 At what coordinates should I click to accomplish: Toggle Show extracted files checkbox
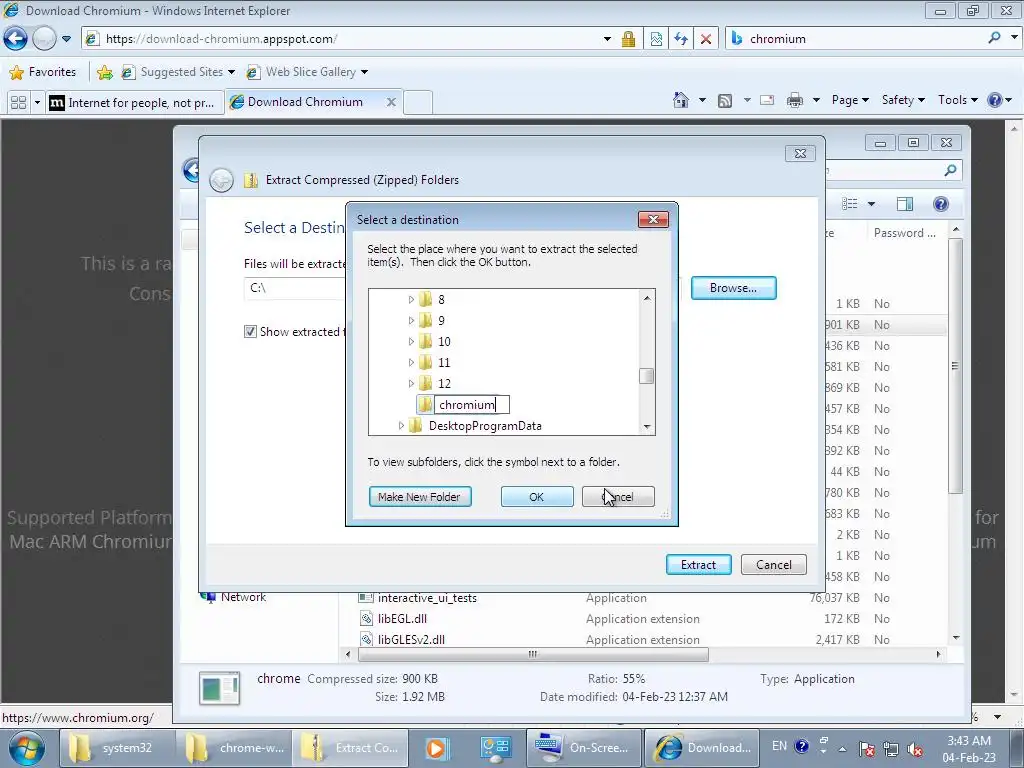pos(250,332)
